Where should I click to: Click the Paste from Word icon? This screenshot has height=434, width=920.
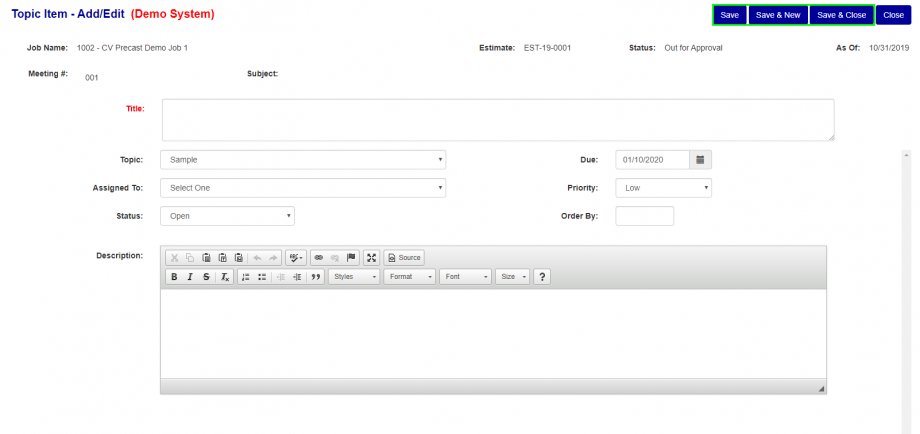pyautogui.click(x=238, y=257)
